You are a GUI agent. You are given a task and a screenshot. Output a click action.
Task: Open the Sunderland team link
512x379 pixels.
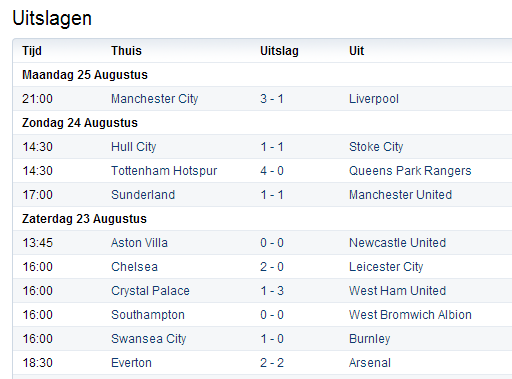(143, 195)
